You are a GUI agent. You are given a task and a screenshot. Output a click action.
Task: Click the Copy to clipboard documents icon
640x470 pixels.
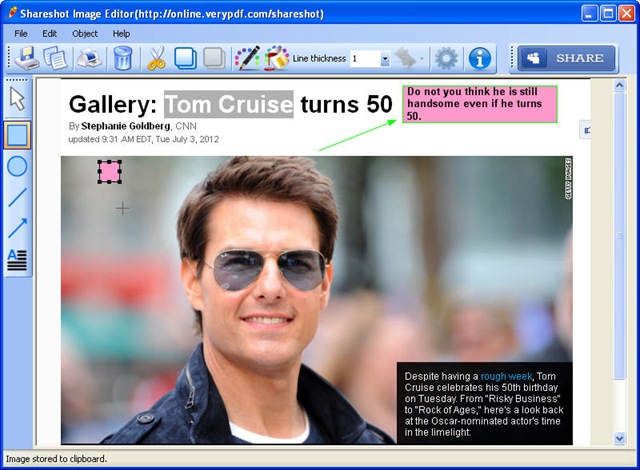[56, 58]
